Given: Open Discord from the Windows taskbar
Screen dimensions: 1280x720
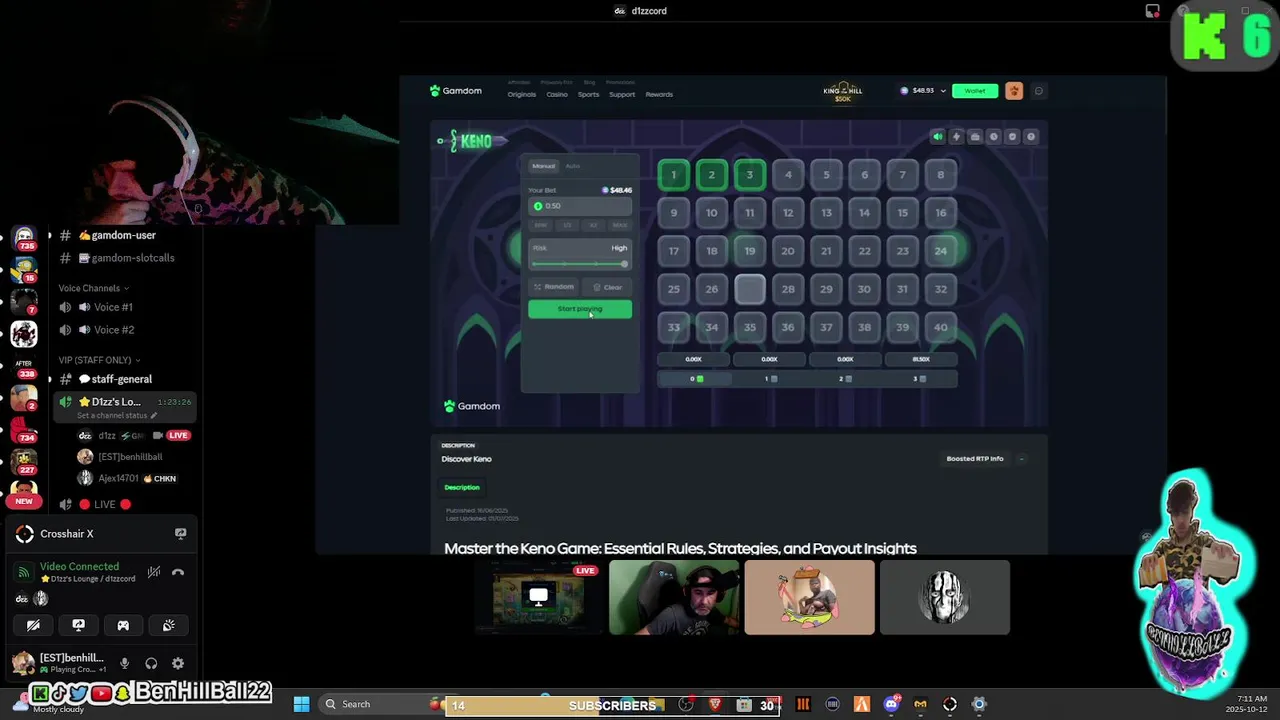Looking at the screenshot, I should 891,704.
